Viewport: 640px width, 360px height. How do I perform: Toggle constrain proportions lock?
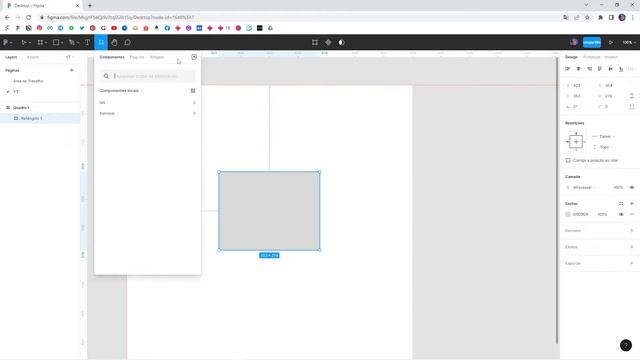pyautogui.click(x=632, y=96)
